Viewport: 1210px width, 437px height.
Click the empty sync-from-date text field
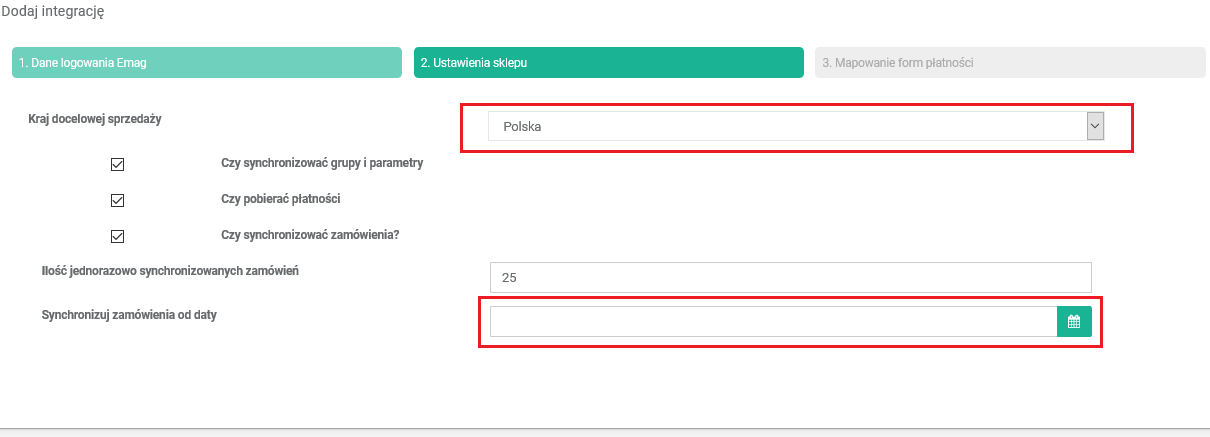point(772,322)
